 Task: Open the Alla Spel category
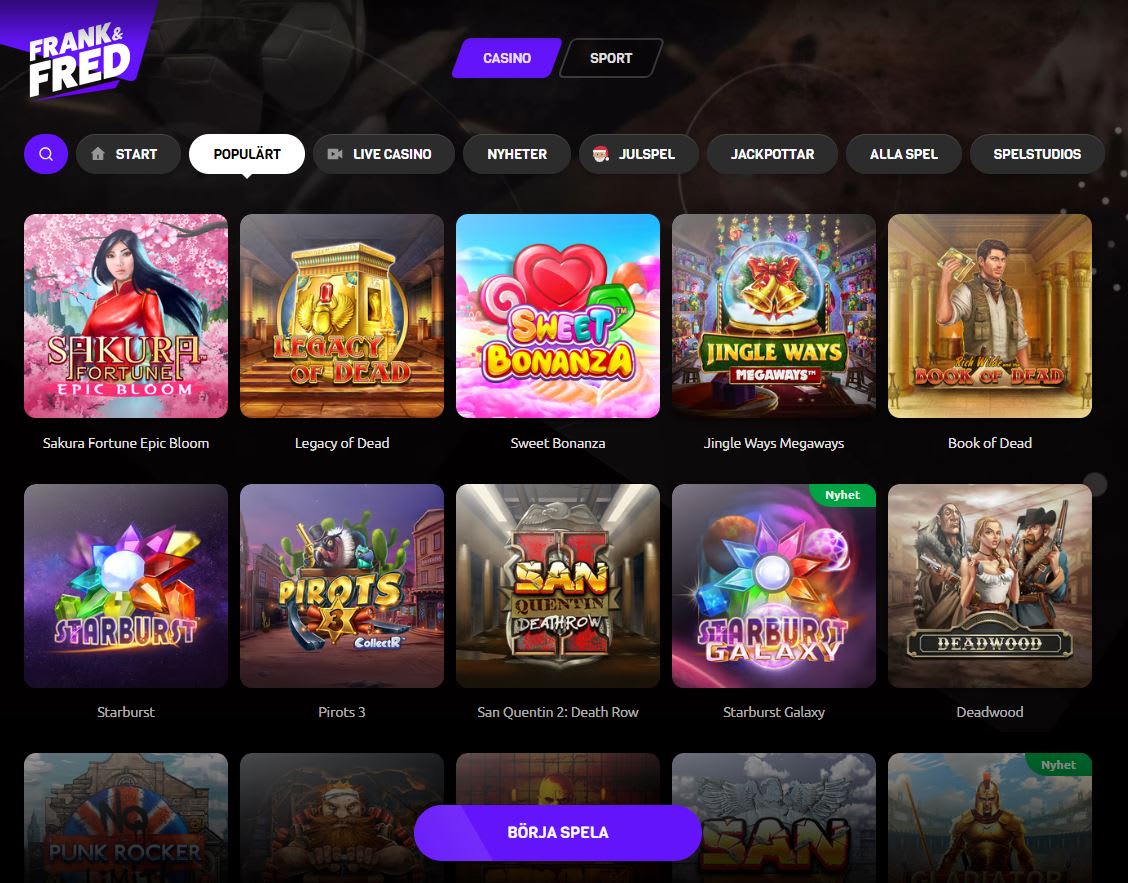point(904,154)
